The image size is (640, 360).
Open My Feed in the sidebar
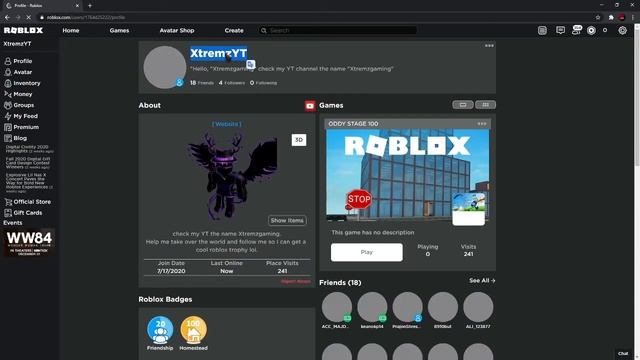tap(21, 116)
